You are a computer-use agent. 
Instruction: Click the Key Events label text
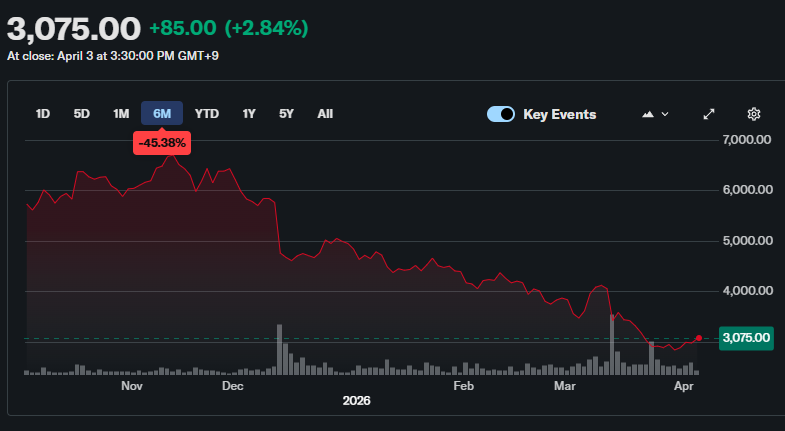[560, 115]
